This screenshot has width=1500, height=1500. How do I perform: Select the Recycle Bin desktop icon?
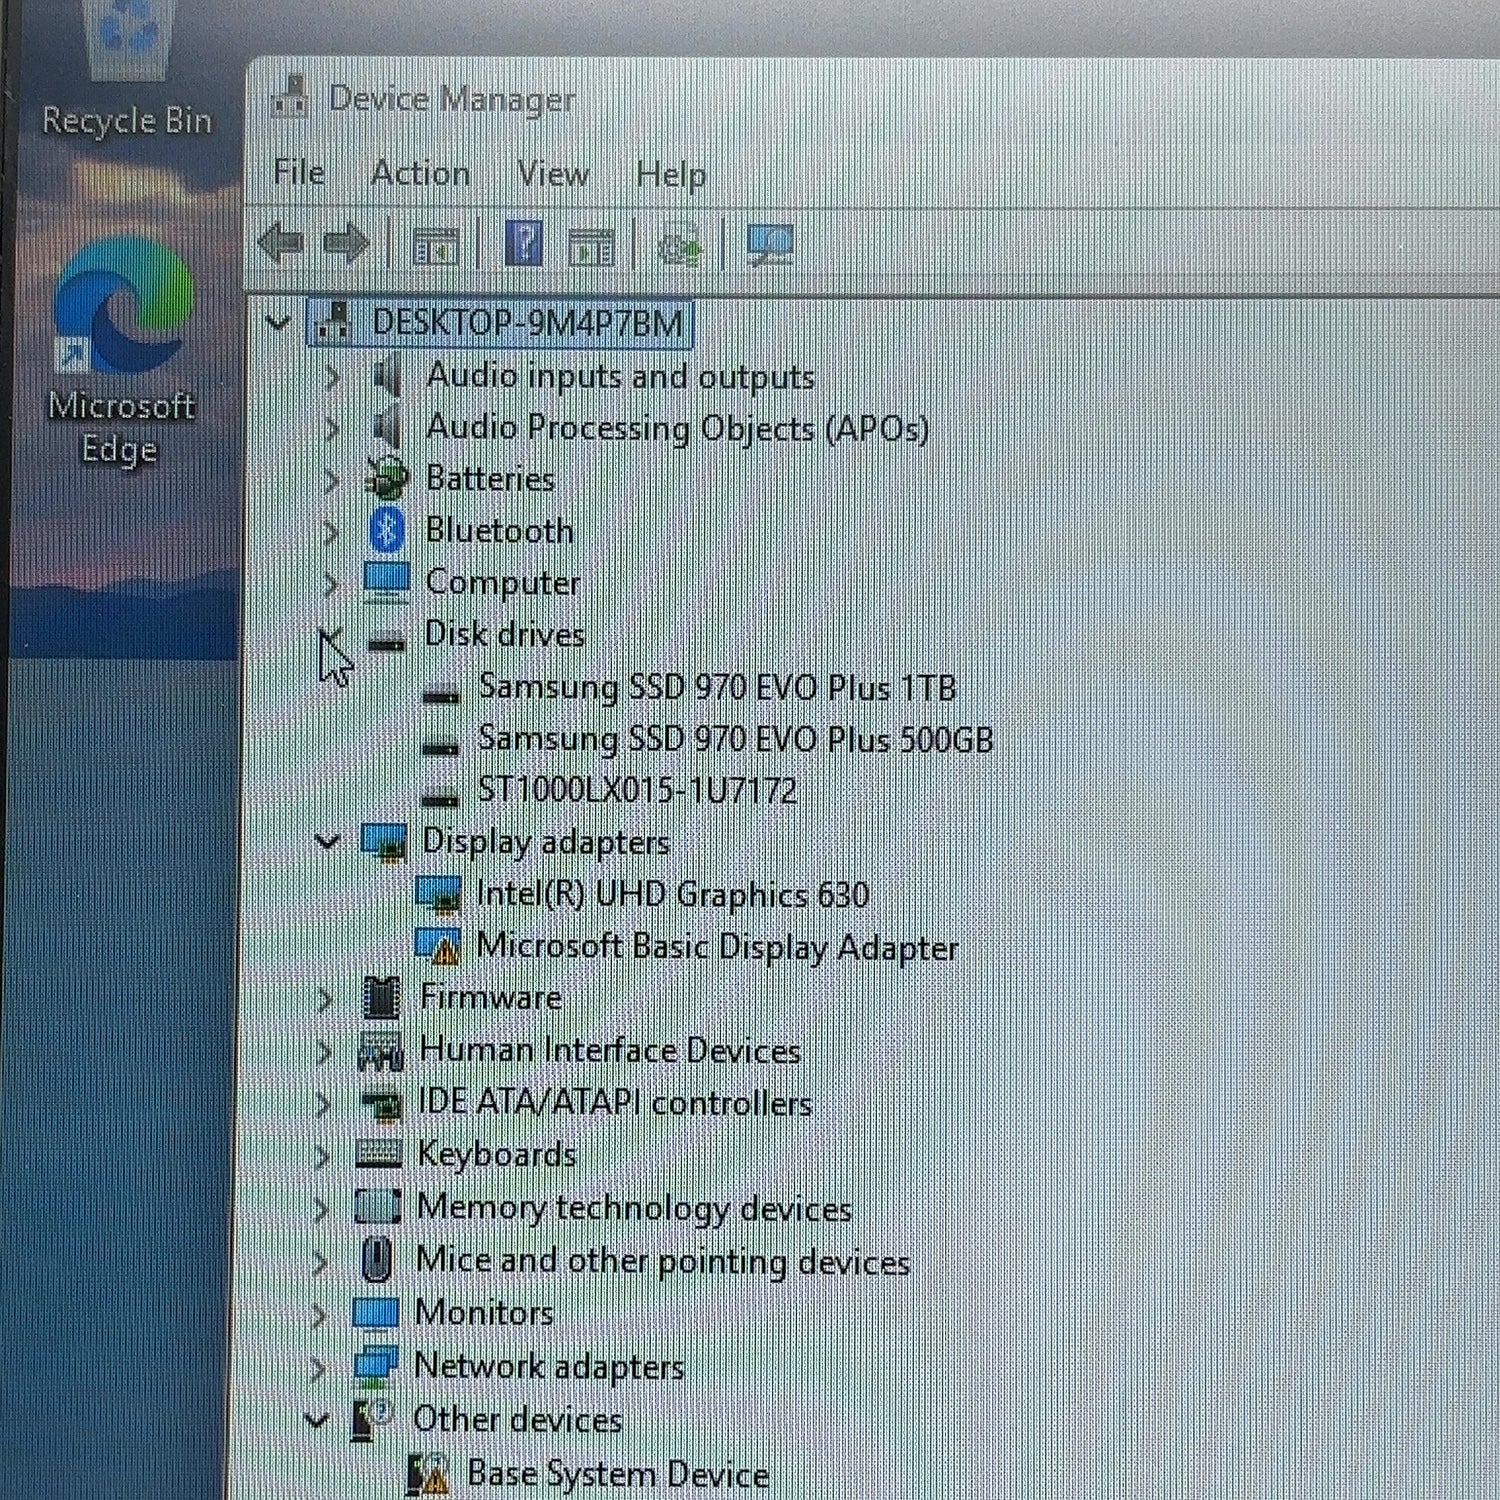click(127, 68)
